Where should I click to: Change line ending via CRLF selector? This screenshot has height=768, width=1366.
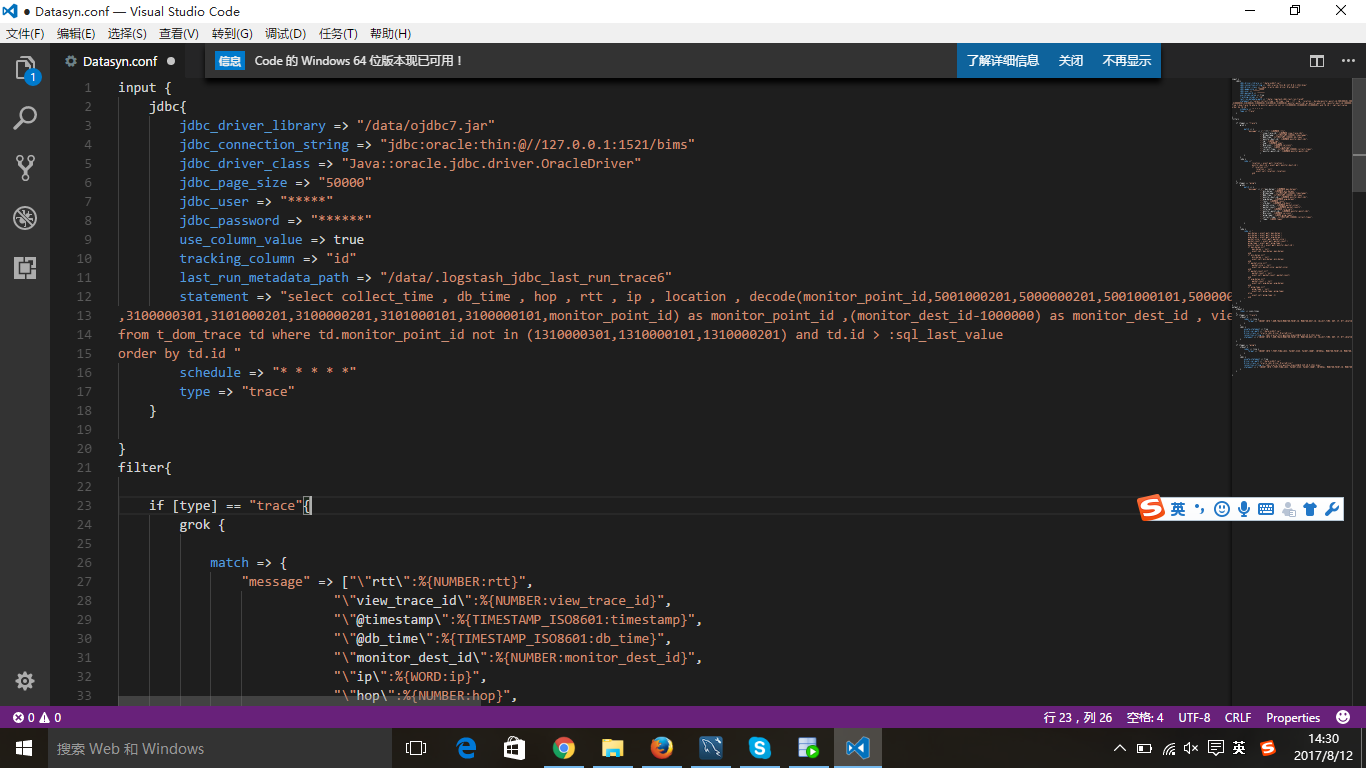click(1238, 717)
